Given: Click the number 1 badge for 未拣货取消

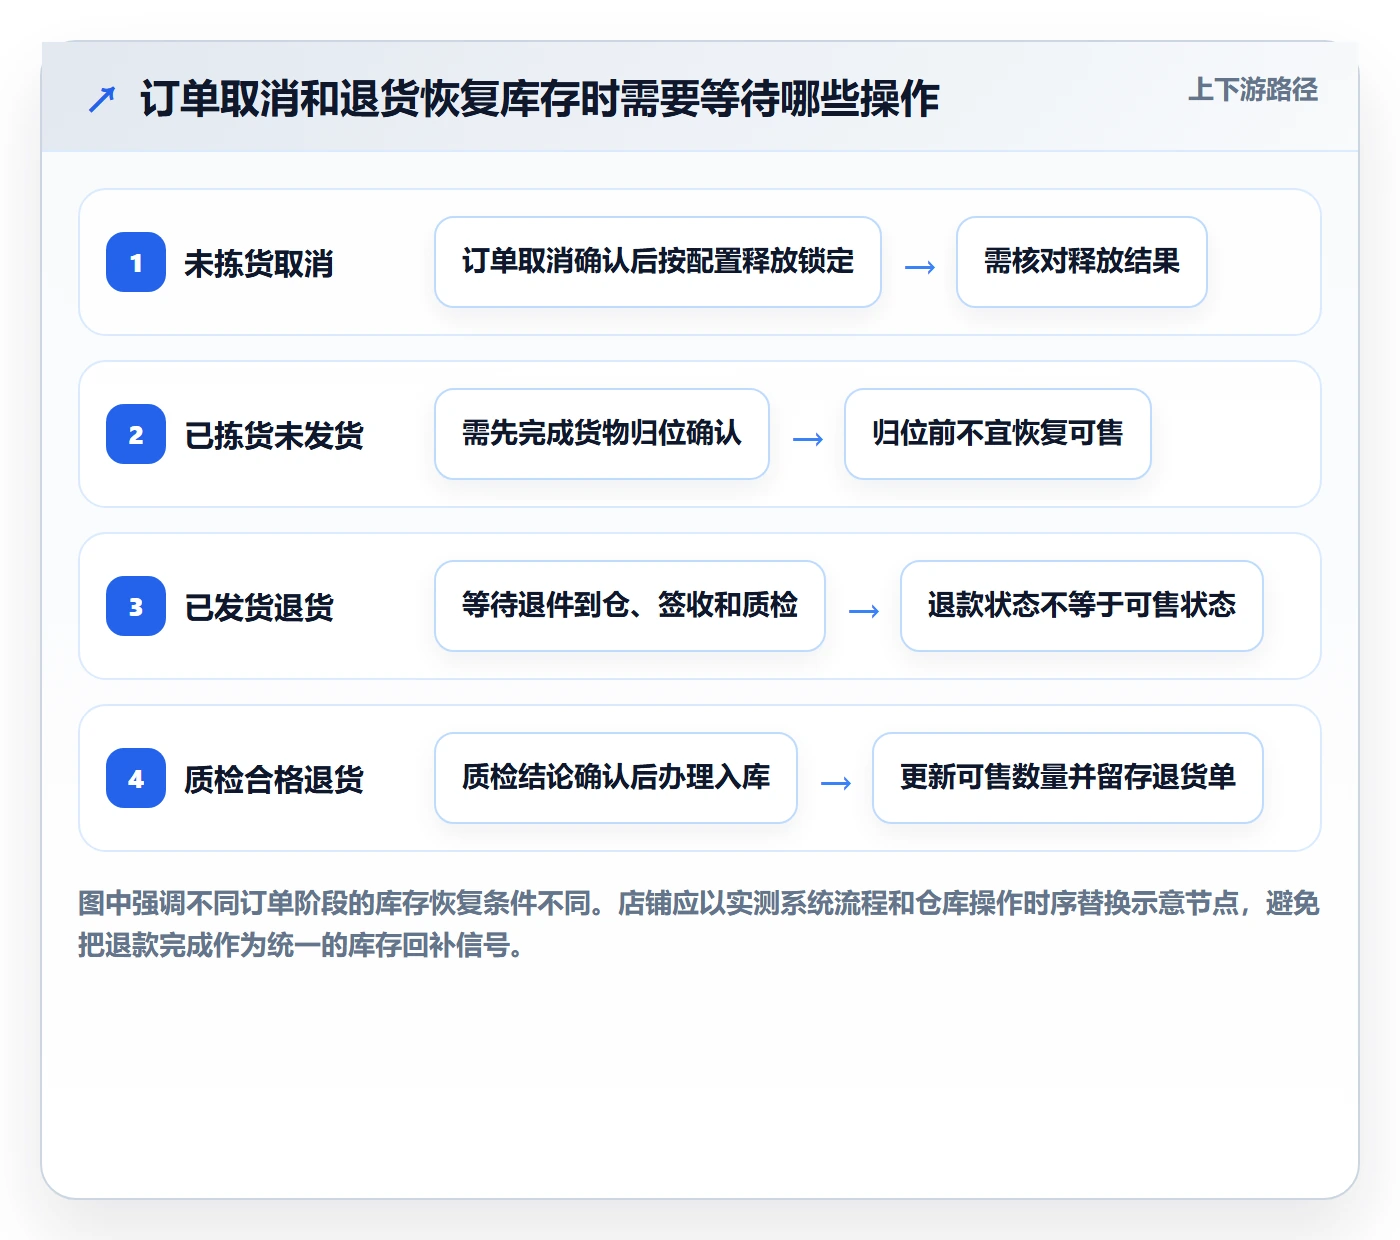Looking at the screenshot, I should (136, 262).
